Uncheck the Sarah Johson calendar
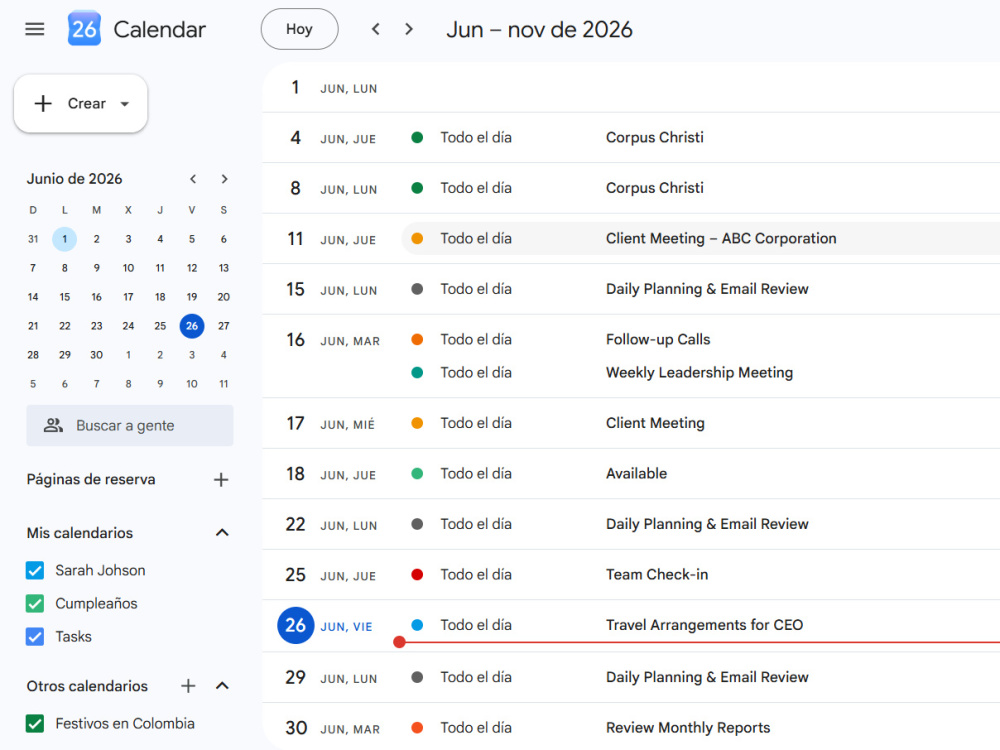Screen dimensions: 1000x750 coord(35,570)
